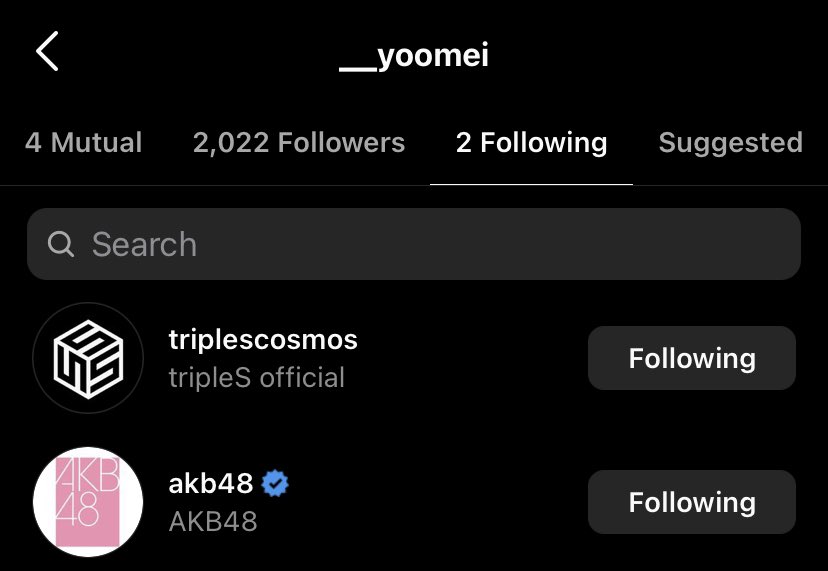Switch to the 2,022 Followers tab
Viewport: 828px width, 571px height.
point(299,143)
